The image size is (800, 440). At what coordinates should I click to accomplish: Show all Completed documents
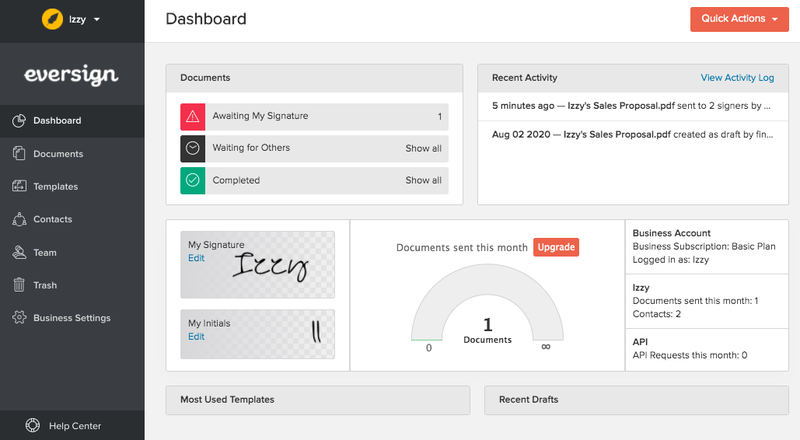tap(423, 180)
